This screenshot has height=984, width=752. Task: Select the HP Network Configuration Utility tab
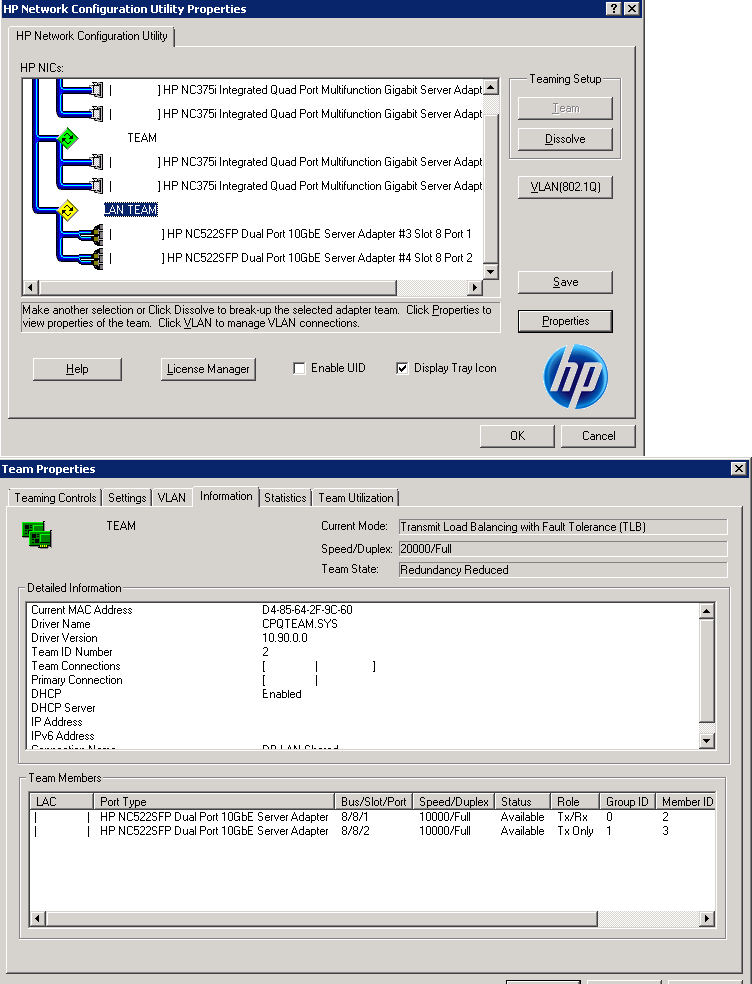[x=92, y=36]
